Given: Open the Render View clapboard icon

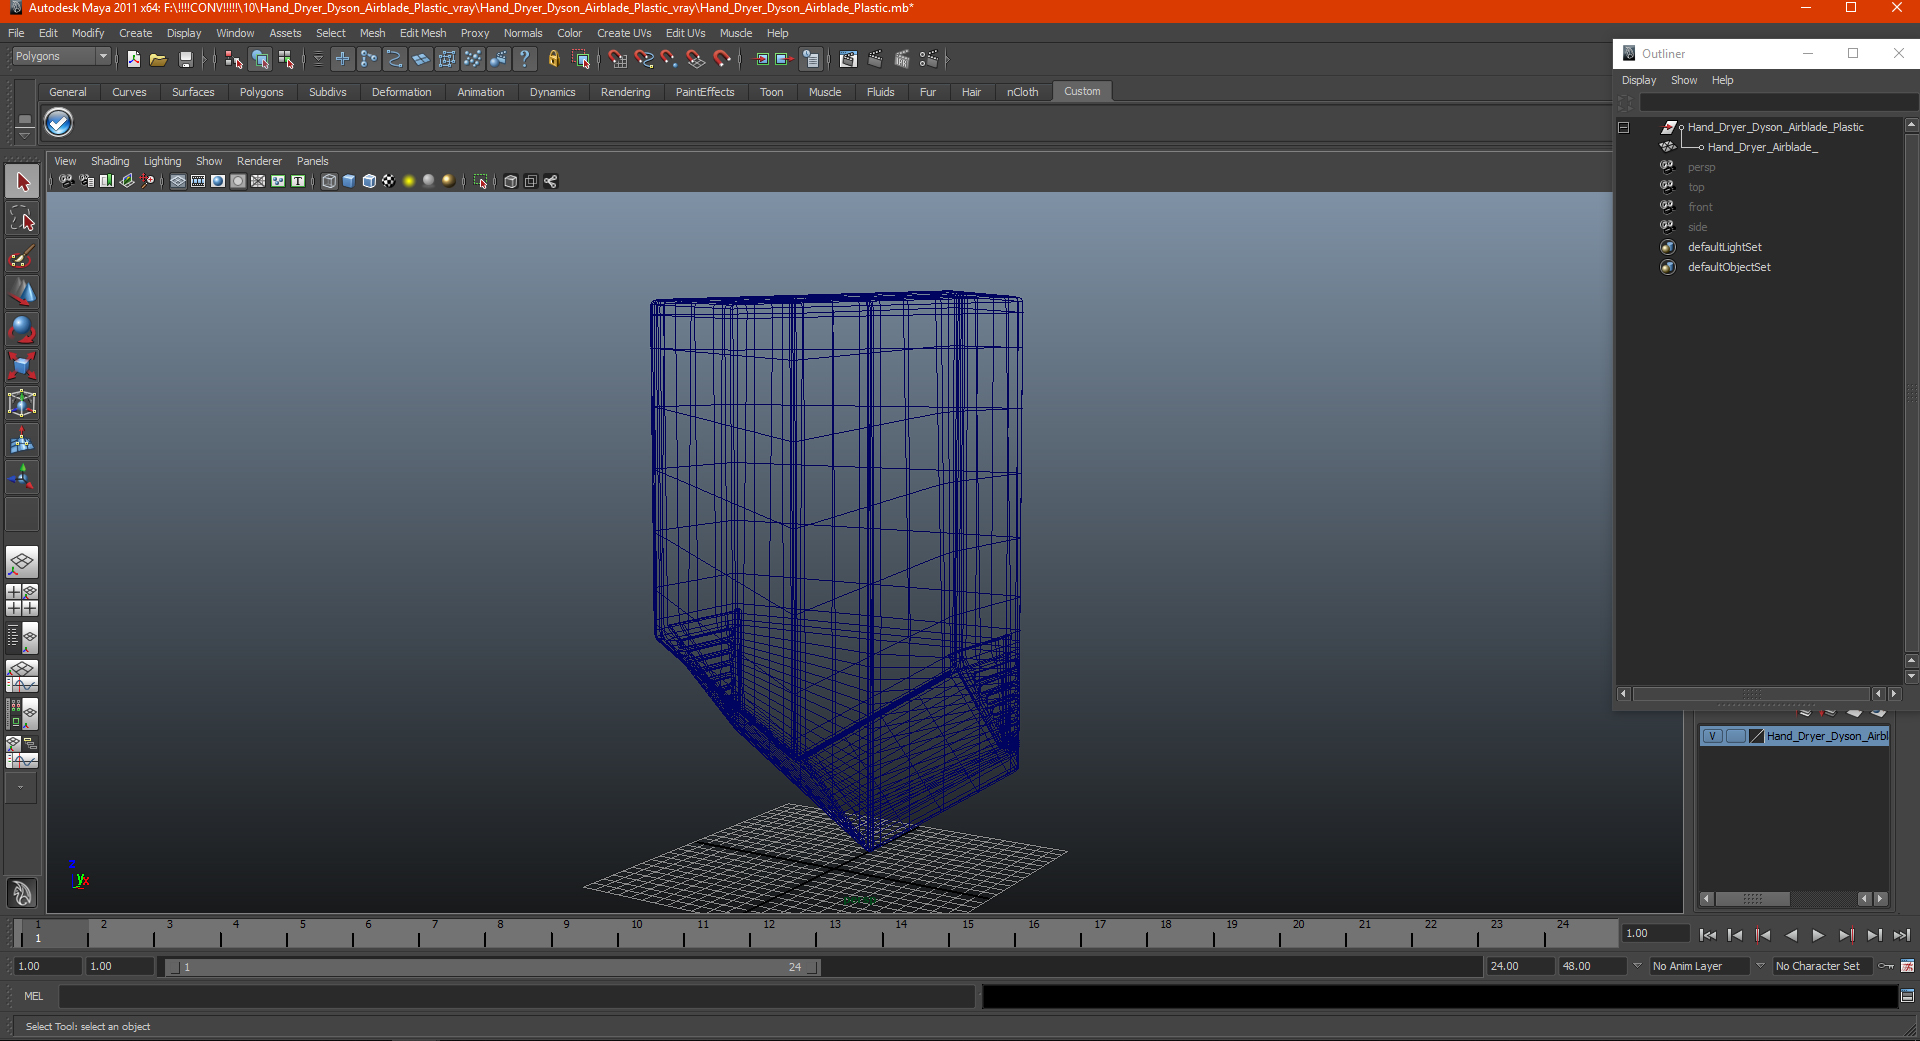Looking at the screenshot, I should click(x=848, y=59).
